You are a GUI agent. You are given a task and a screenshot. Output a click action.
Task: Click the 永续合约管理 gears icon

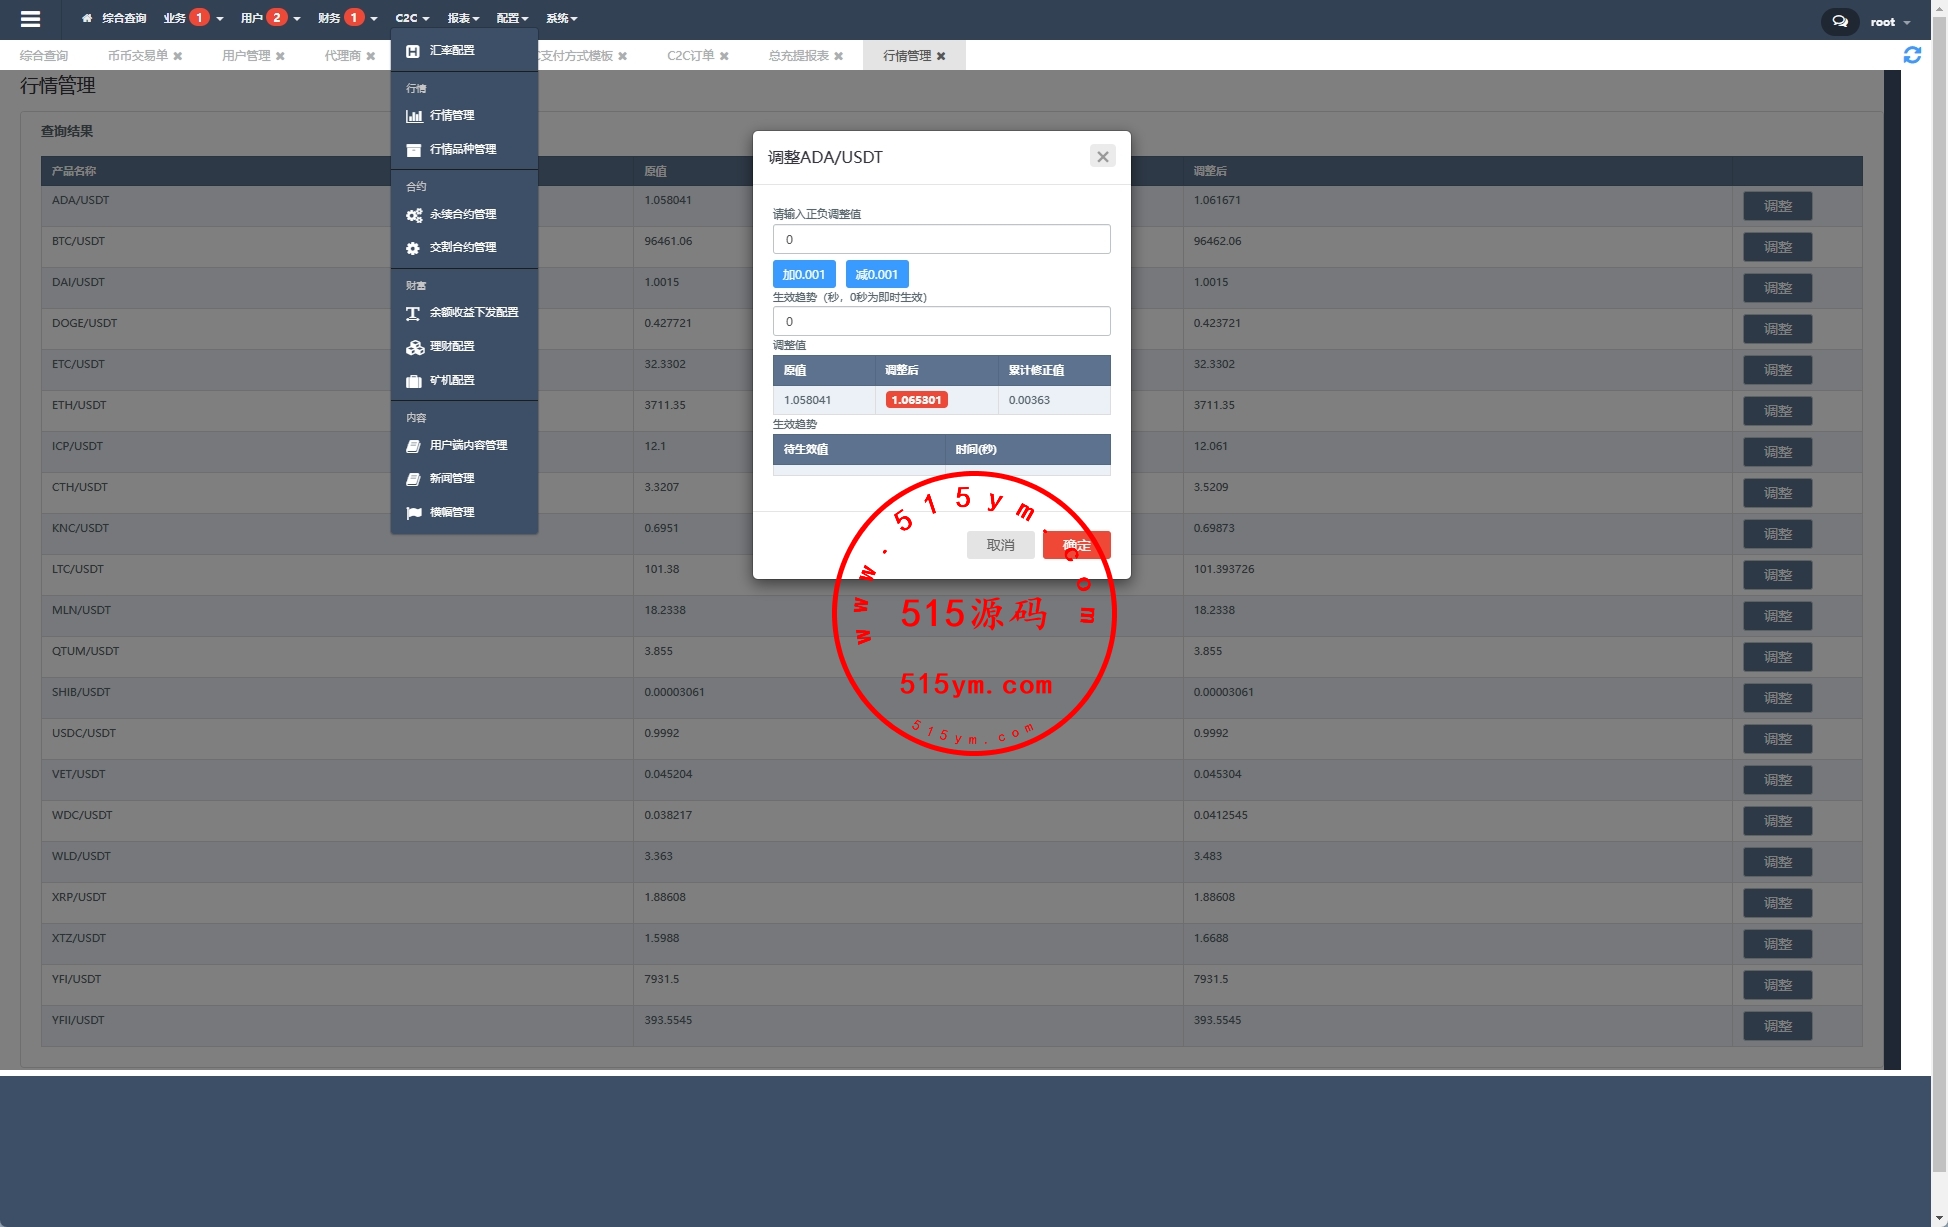click(x=413, y=215)
